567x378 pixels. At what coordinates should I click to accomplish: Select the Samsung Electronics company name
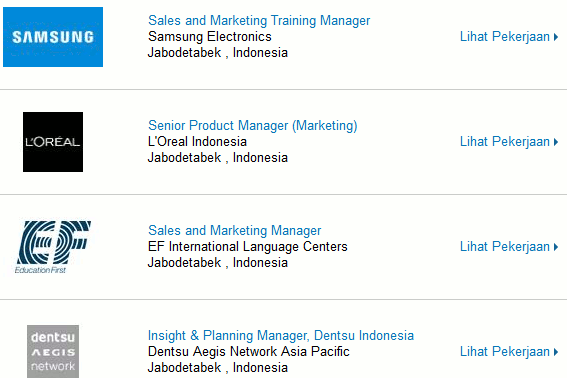coord(210,37)
